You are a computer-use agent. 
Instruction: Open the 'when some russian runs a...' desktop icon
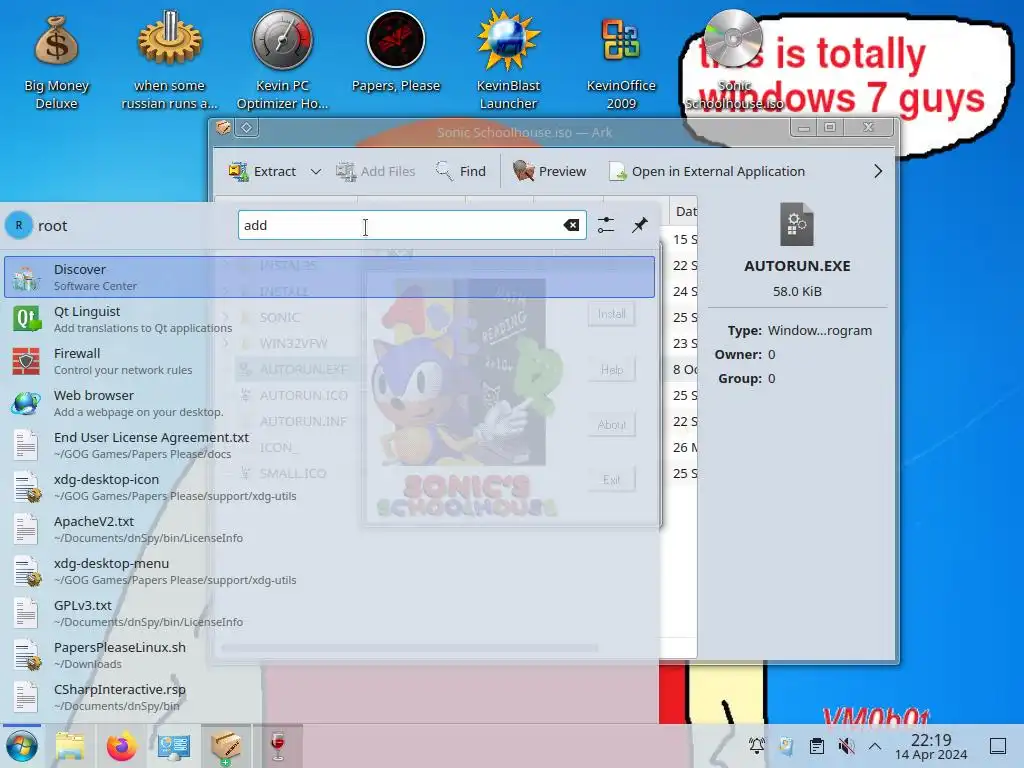click(169, 60)
